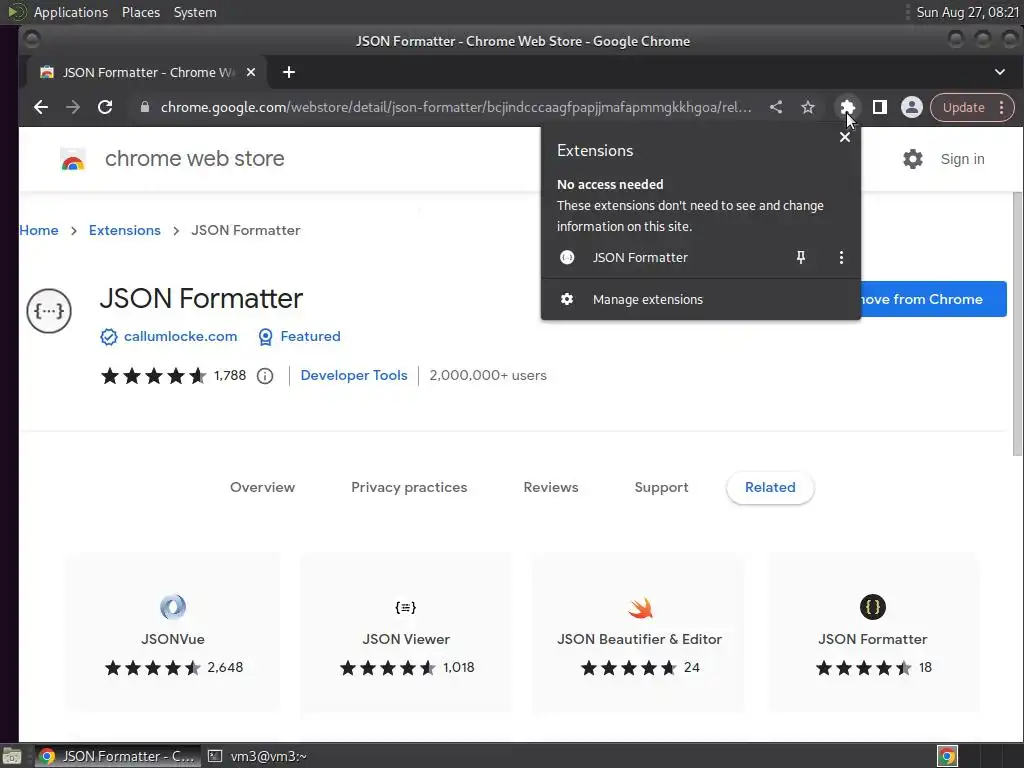This screenshot has width=1024, height=768.
Task: Click the page vertical scrollbar
Action: point(1017,325)
